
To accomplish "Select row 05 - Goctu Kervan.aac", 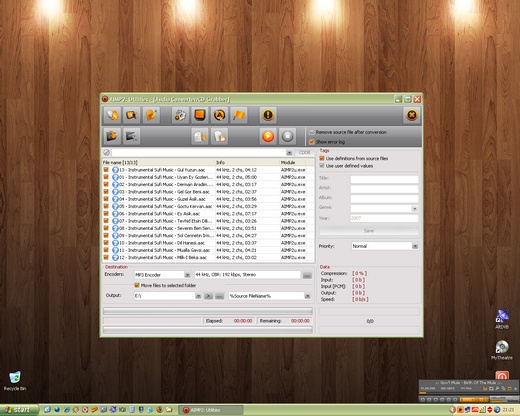I will [x=208, y=206].
